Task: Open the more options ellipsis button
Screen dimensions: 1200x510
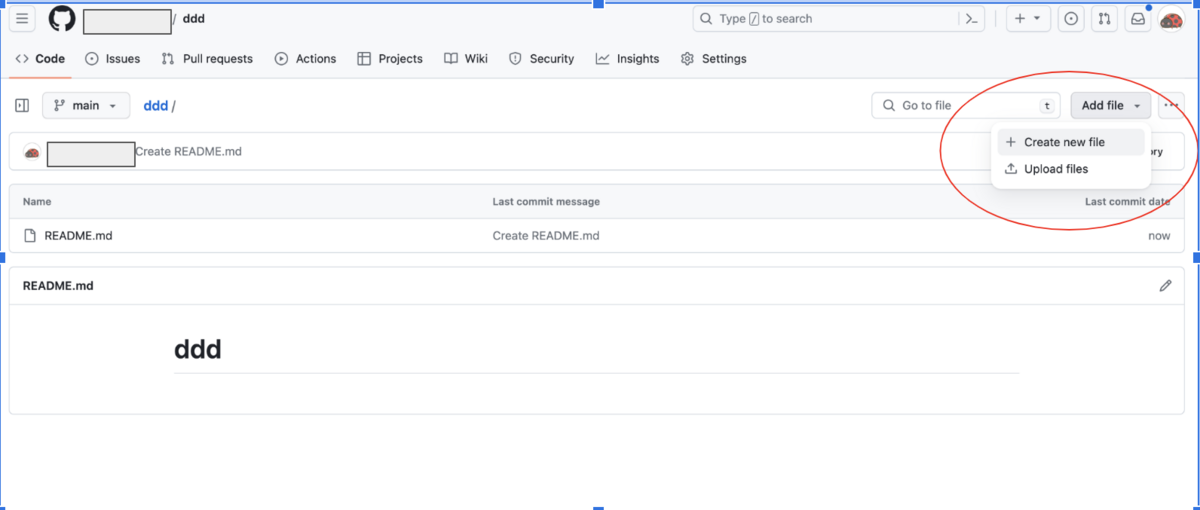Action: pos(1172,105)
